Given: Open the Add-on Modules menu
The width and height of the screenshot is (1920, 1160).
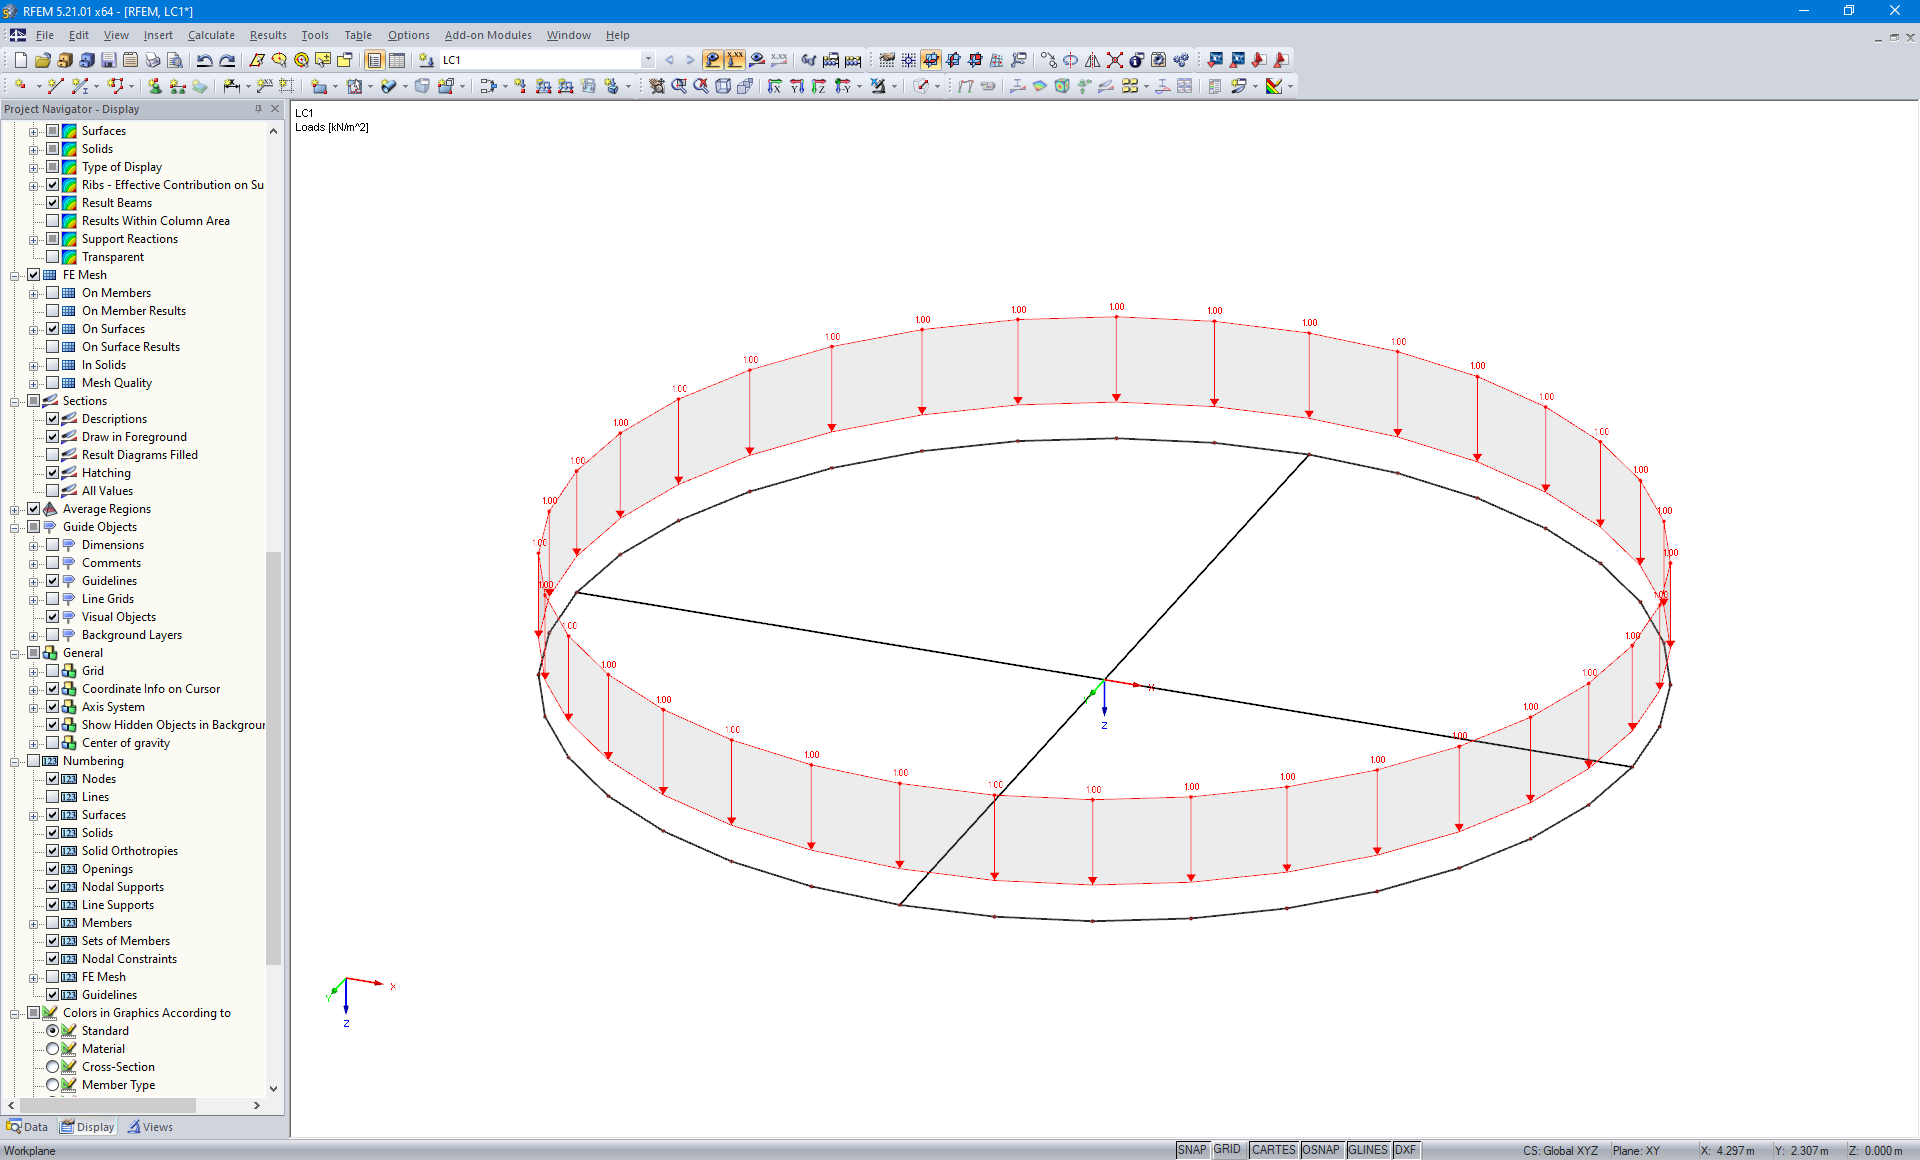Looking at the screenshot, I should pos(487,35).
